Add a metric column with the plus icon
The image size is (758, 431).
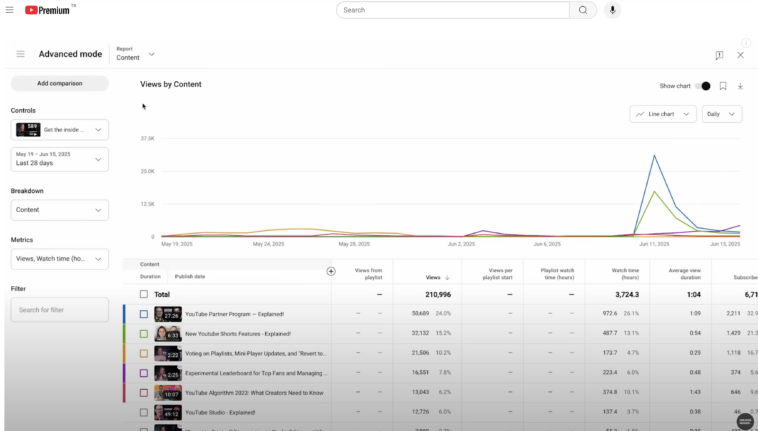point(331,271)
